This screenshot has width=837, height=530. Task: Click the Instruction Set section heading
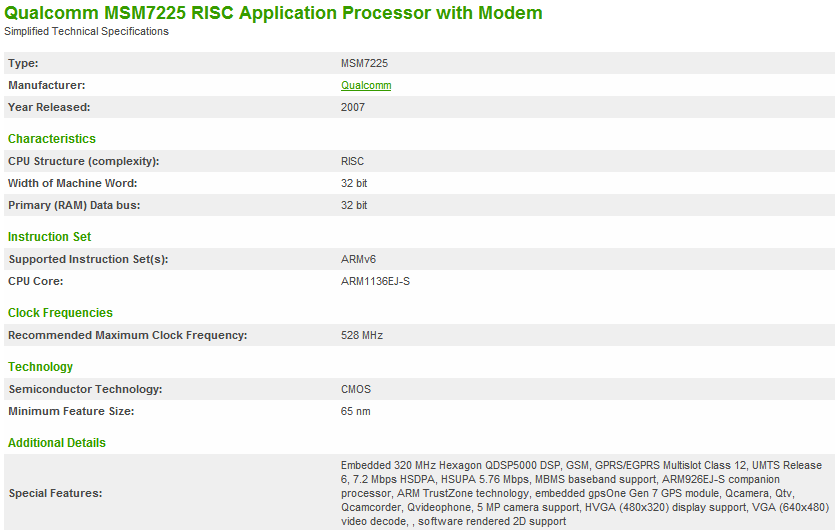50,236
